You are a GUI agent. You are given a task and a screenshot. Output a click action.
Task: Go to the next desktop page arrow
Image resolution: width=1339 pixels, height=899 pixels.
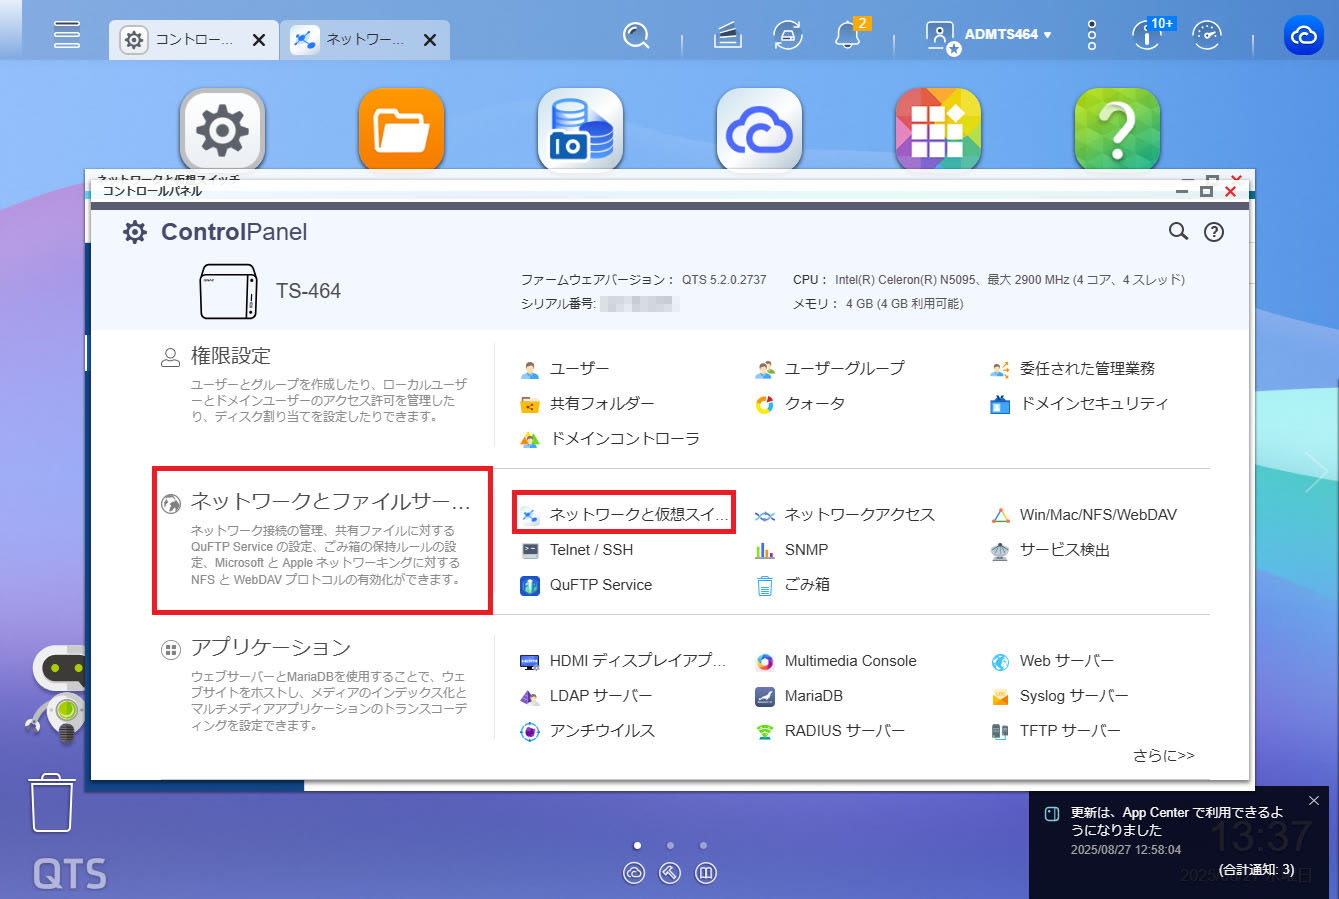(x=1316, y=472)
